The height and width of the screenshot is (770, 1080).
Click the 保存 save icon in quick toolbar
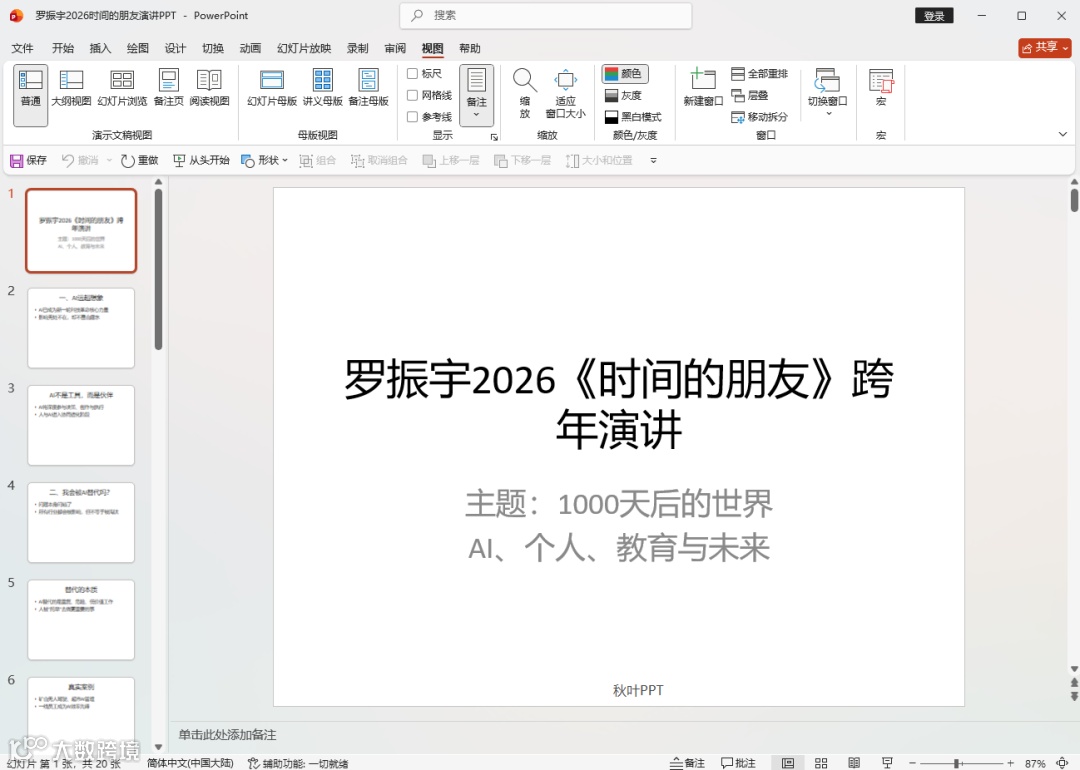click(x=28, y=160)
